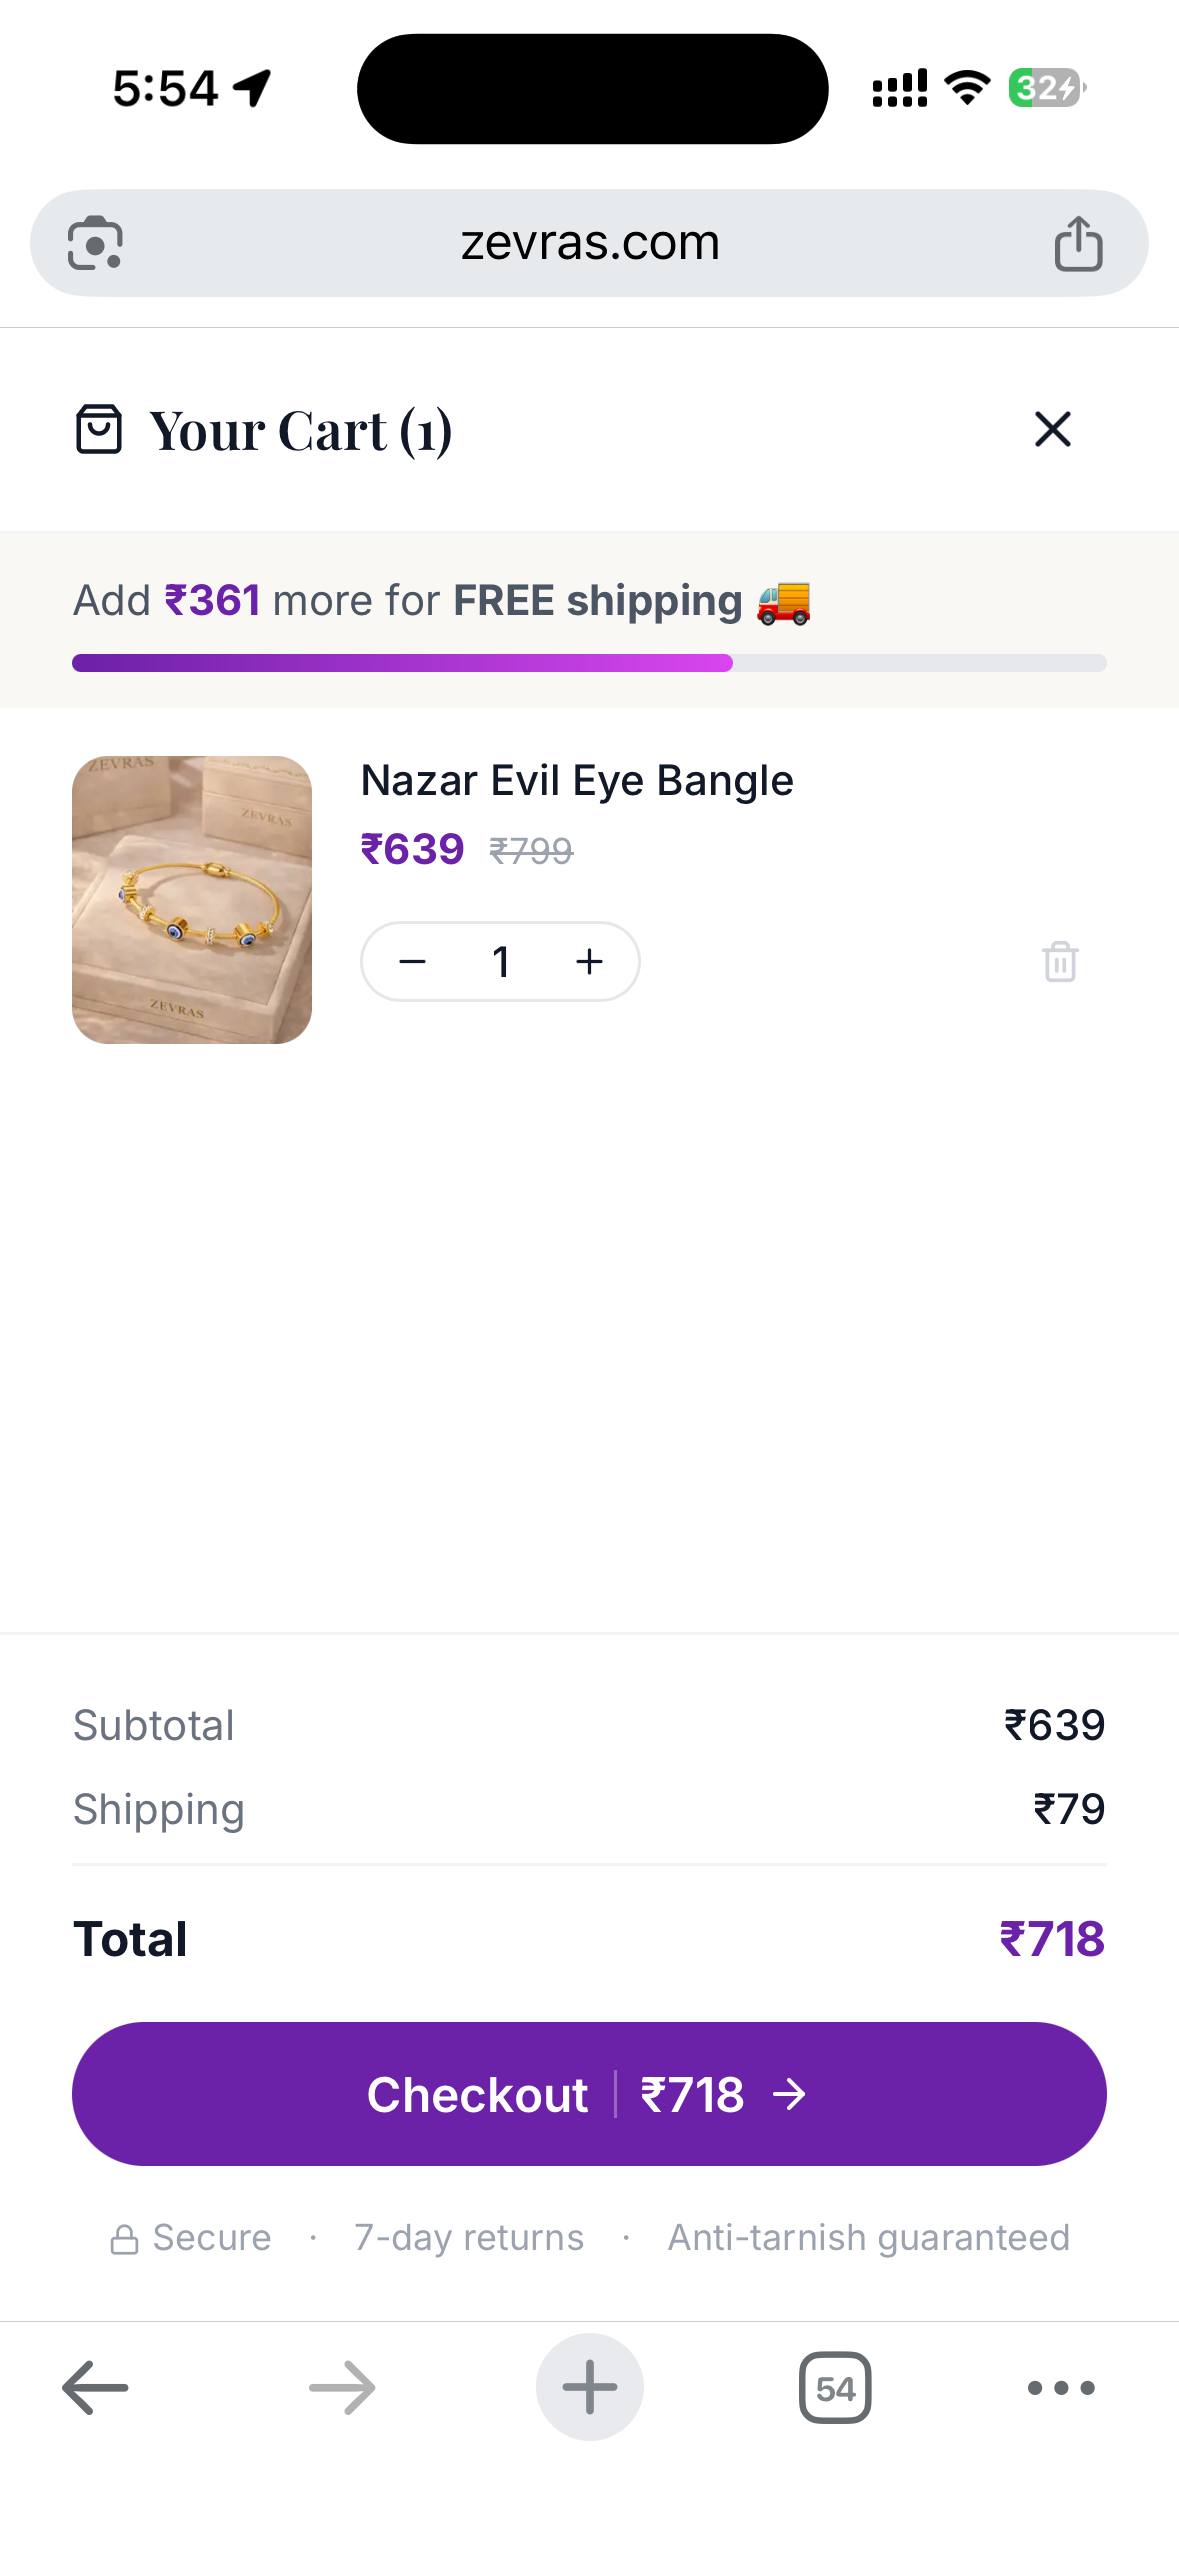Tap the free shipping progress bar
The width and height of the screenshot is (1179, 2556).
589,663
